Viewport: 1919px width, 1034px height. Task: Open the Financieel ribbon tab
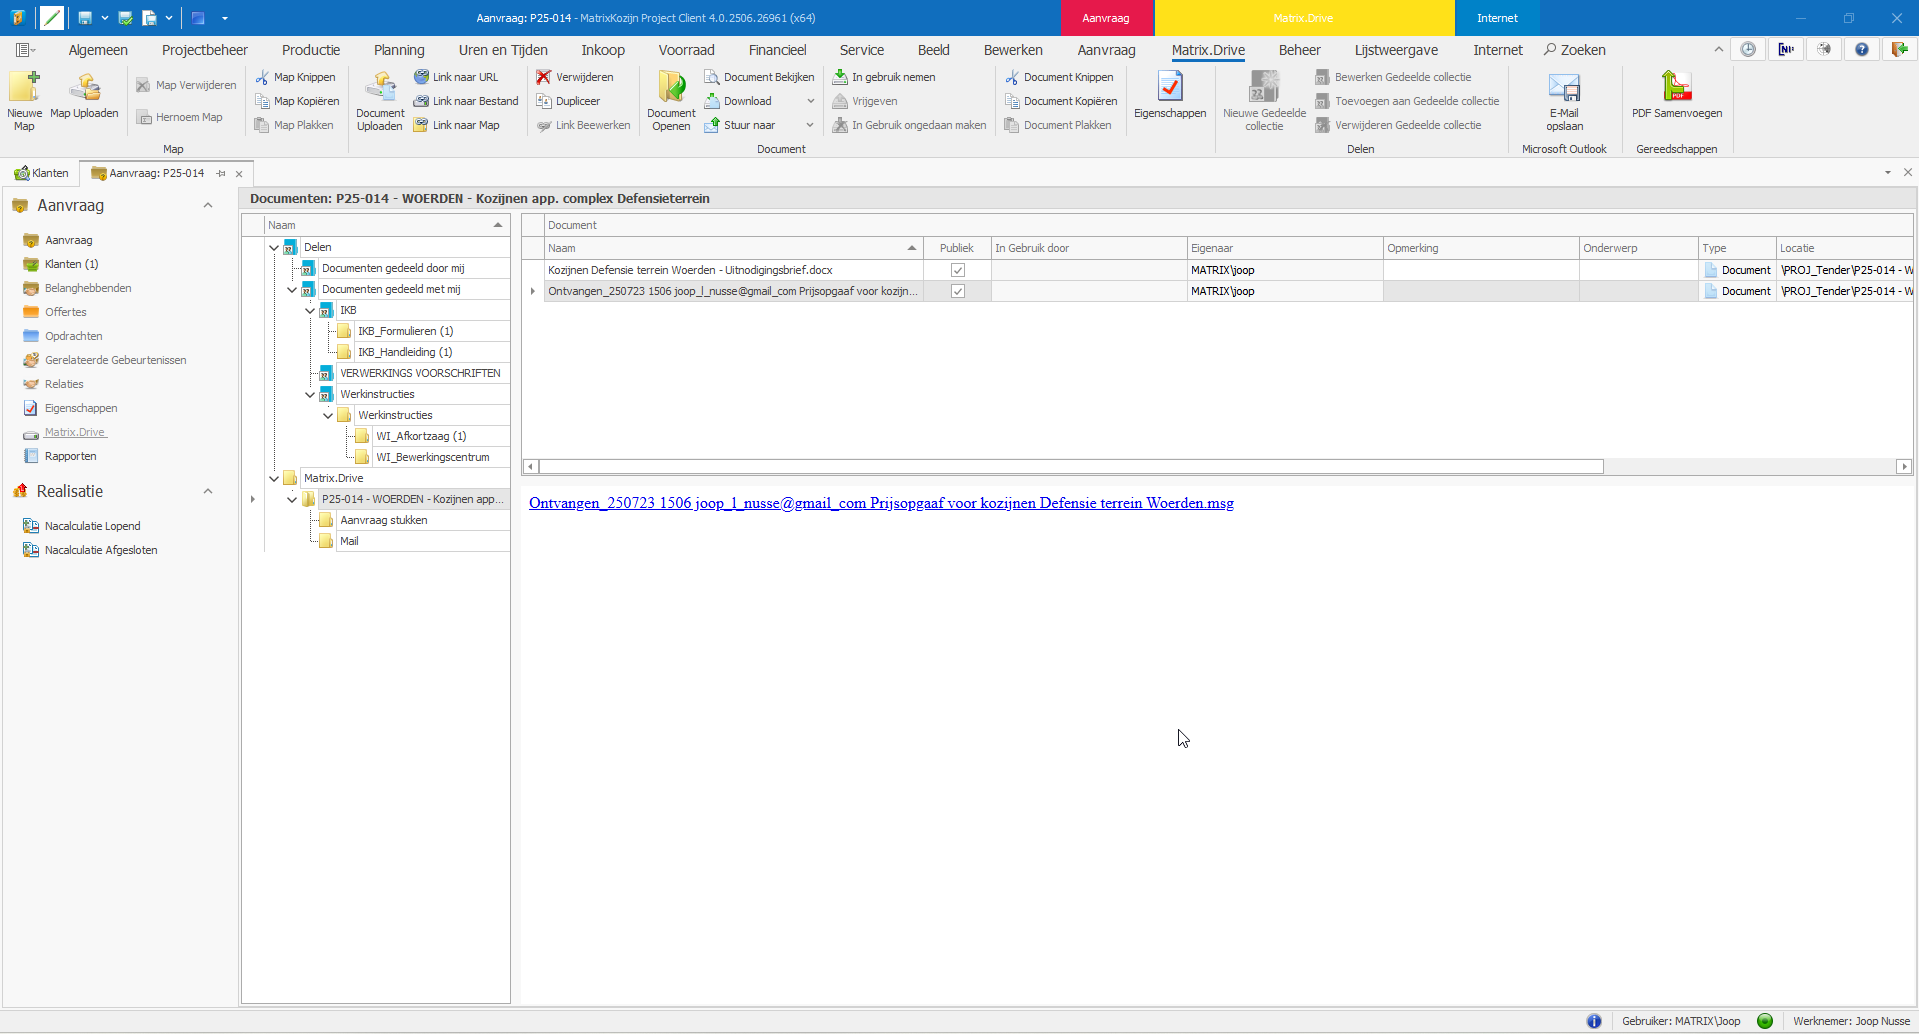[x=777, y=50]
